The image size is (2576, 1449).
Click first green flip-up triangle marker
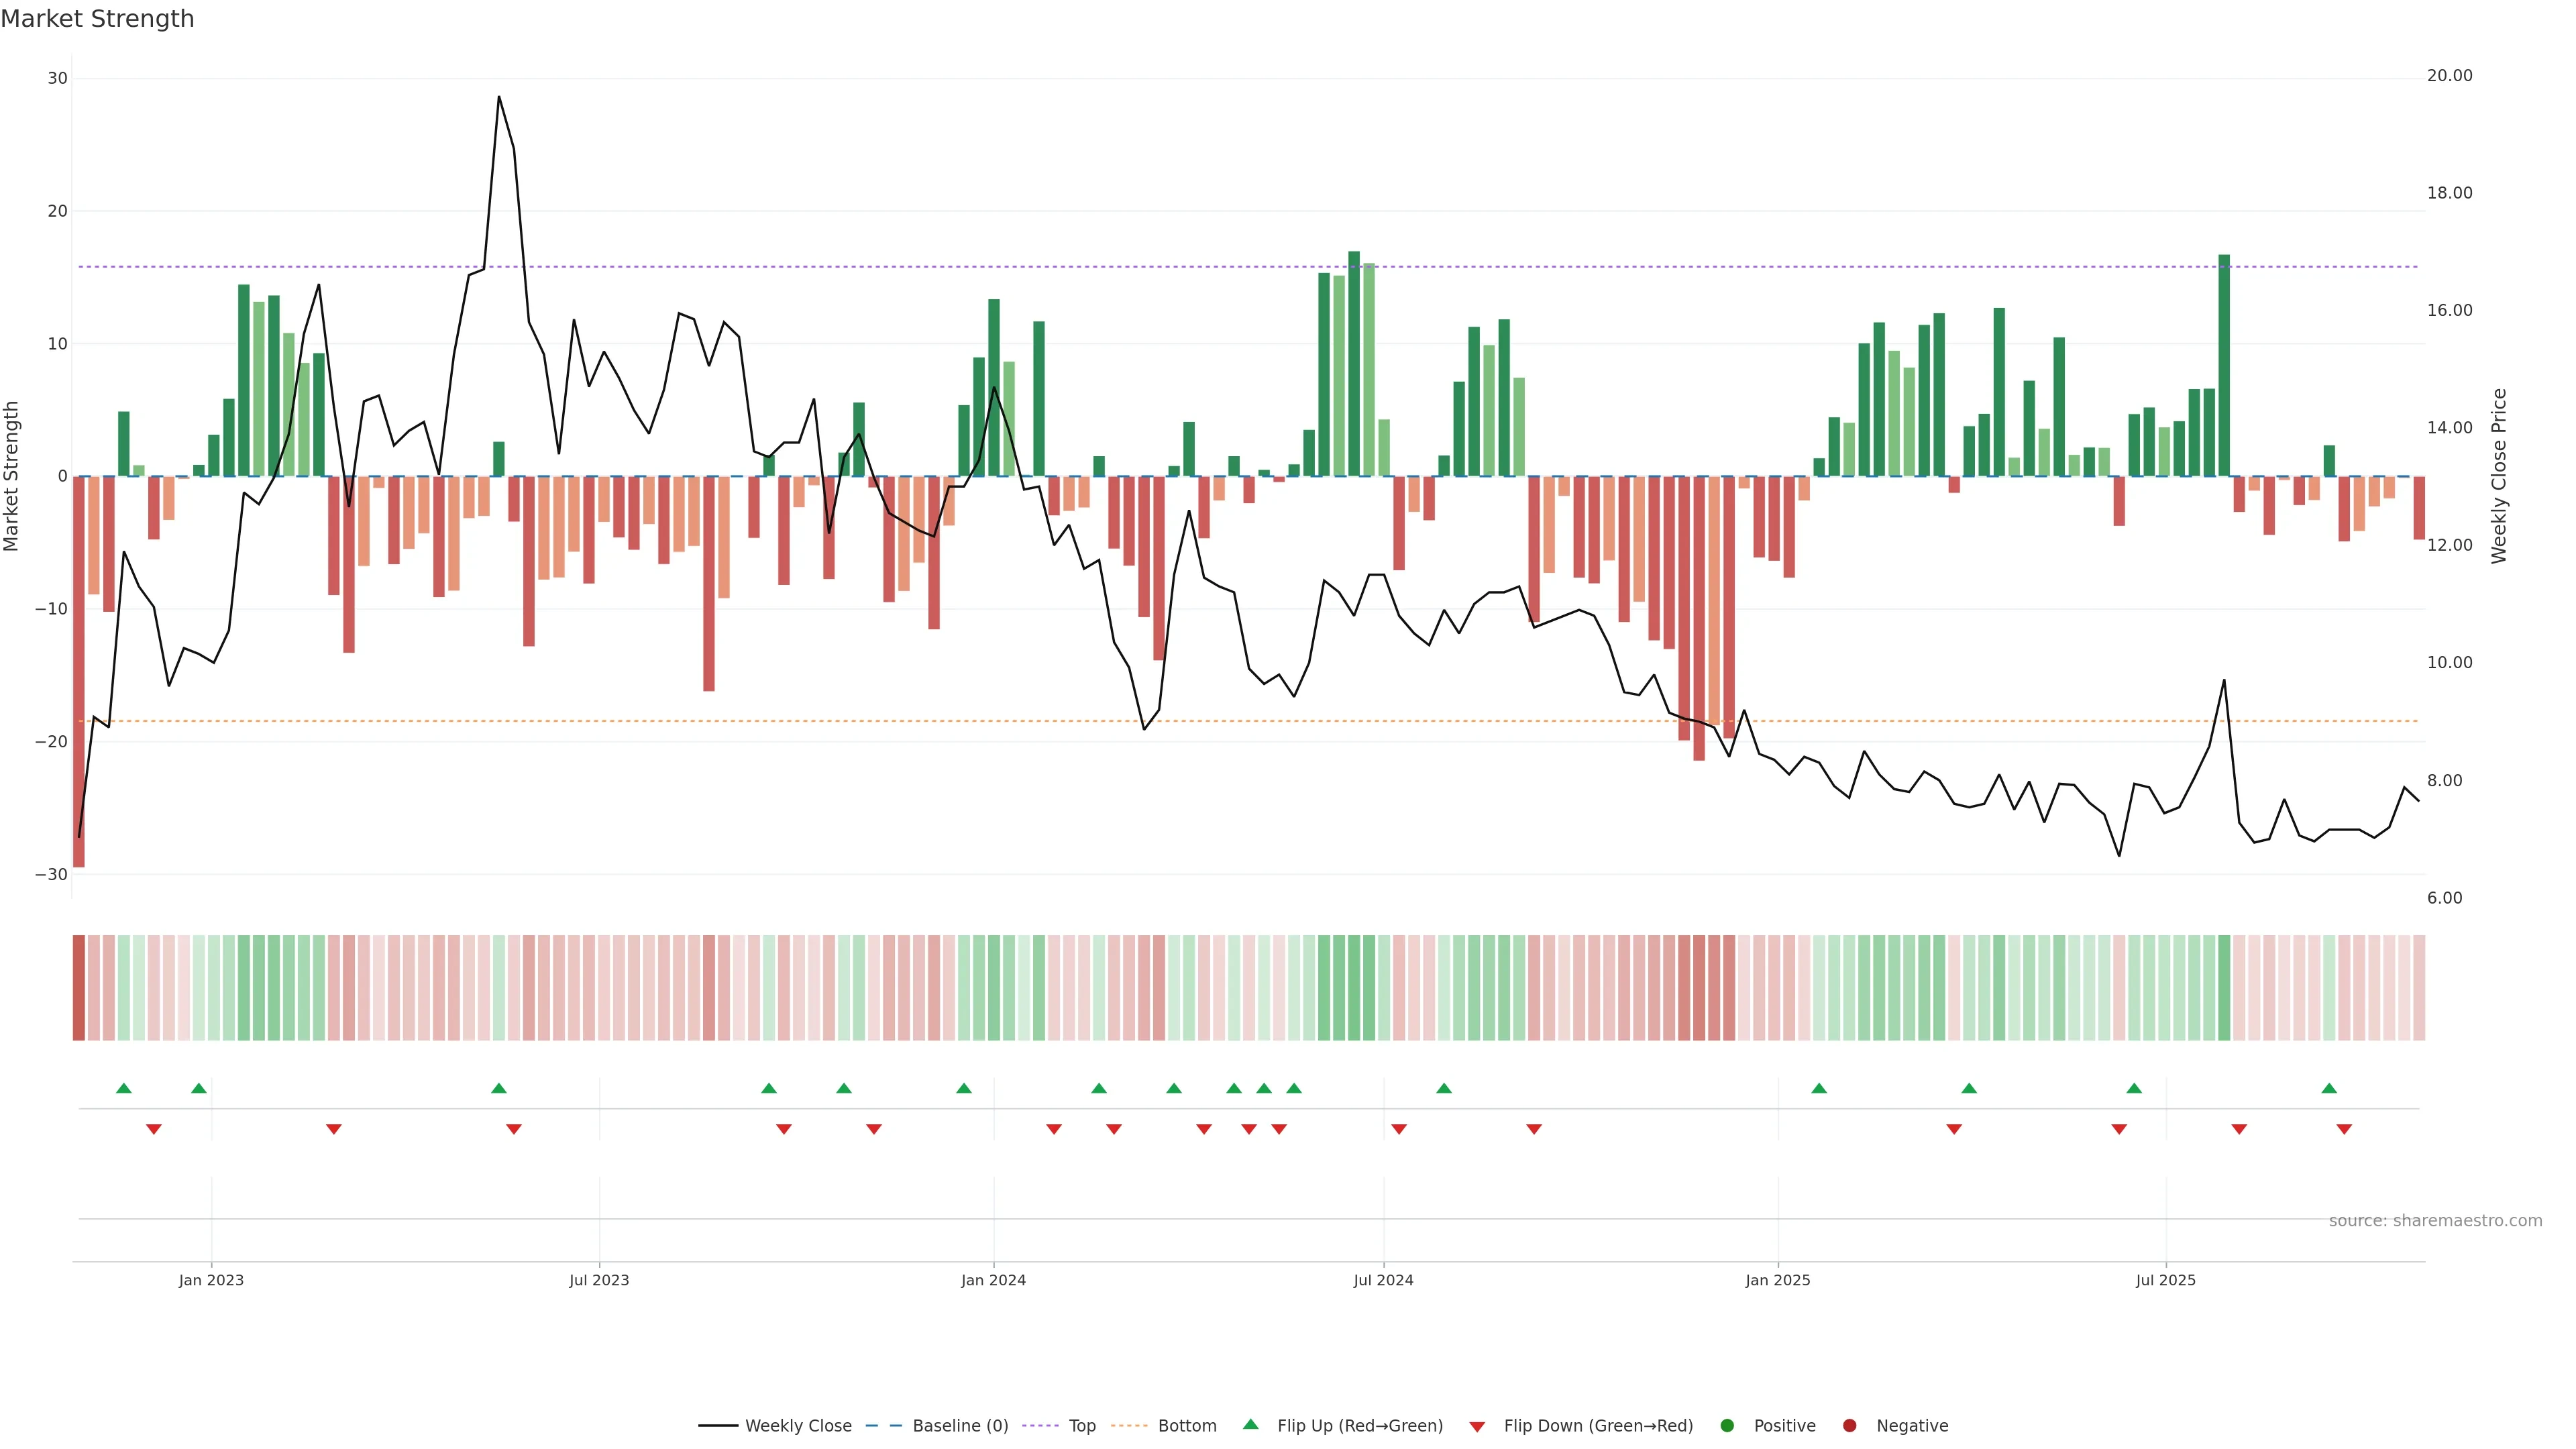pyautogui.click(x=124, y=1088)
